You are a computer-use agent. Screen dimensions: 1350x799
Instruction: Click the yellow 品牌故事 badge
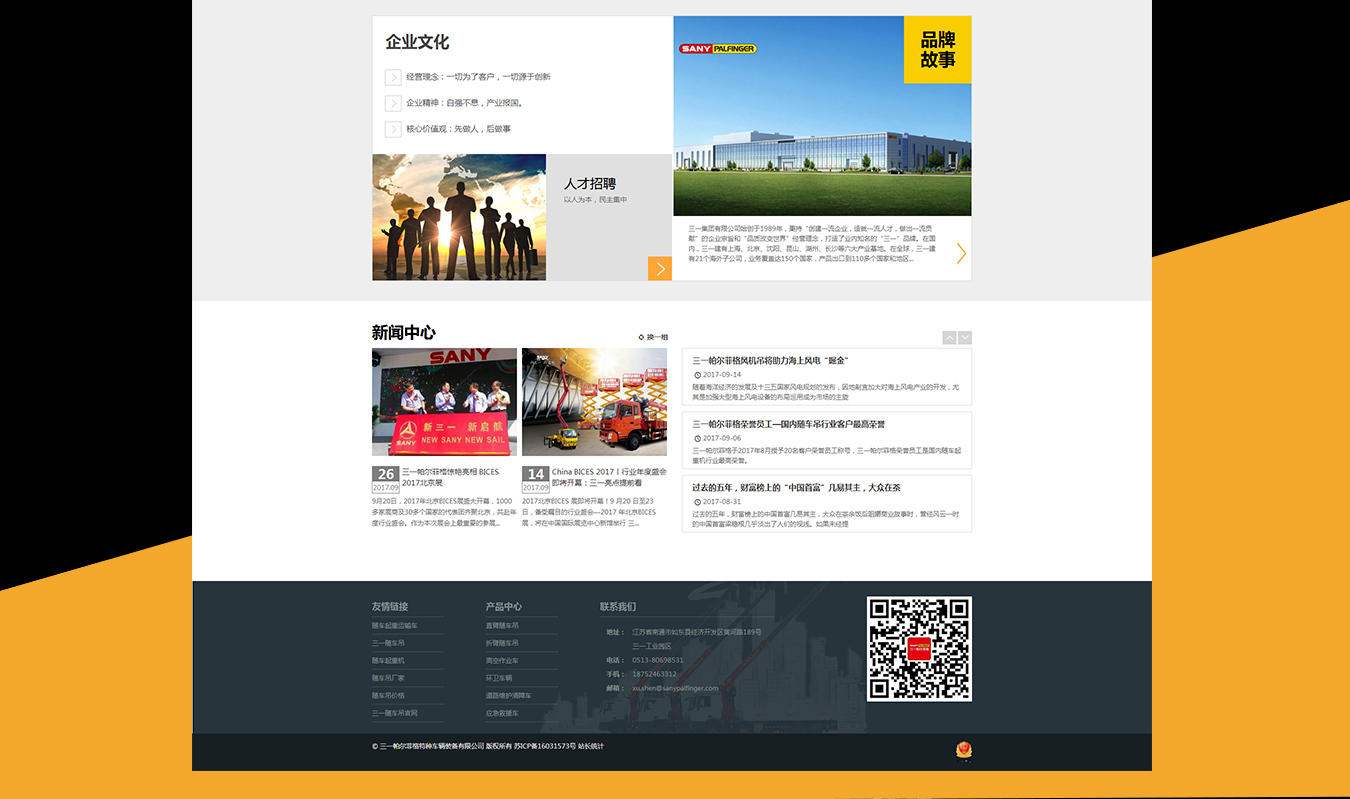(x=937, y=50)
